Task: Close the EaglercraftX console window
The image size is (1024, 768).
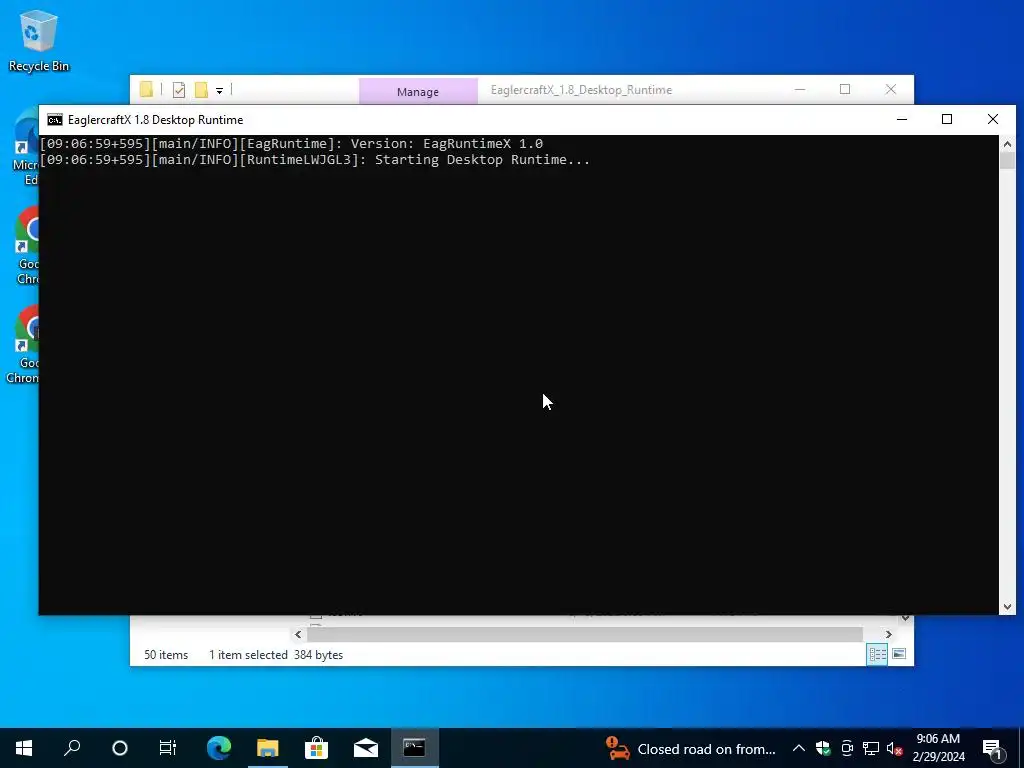Action: pyautogui.click(x=993, y=120)
